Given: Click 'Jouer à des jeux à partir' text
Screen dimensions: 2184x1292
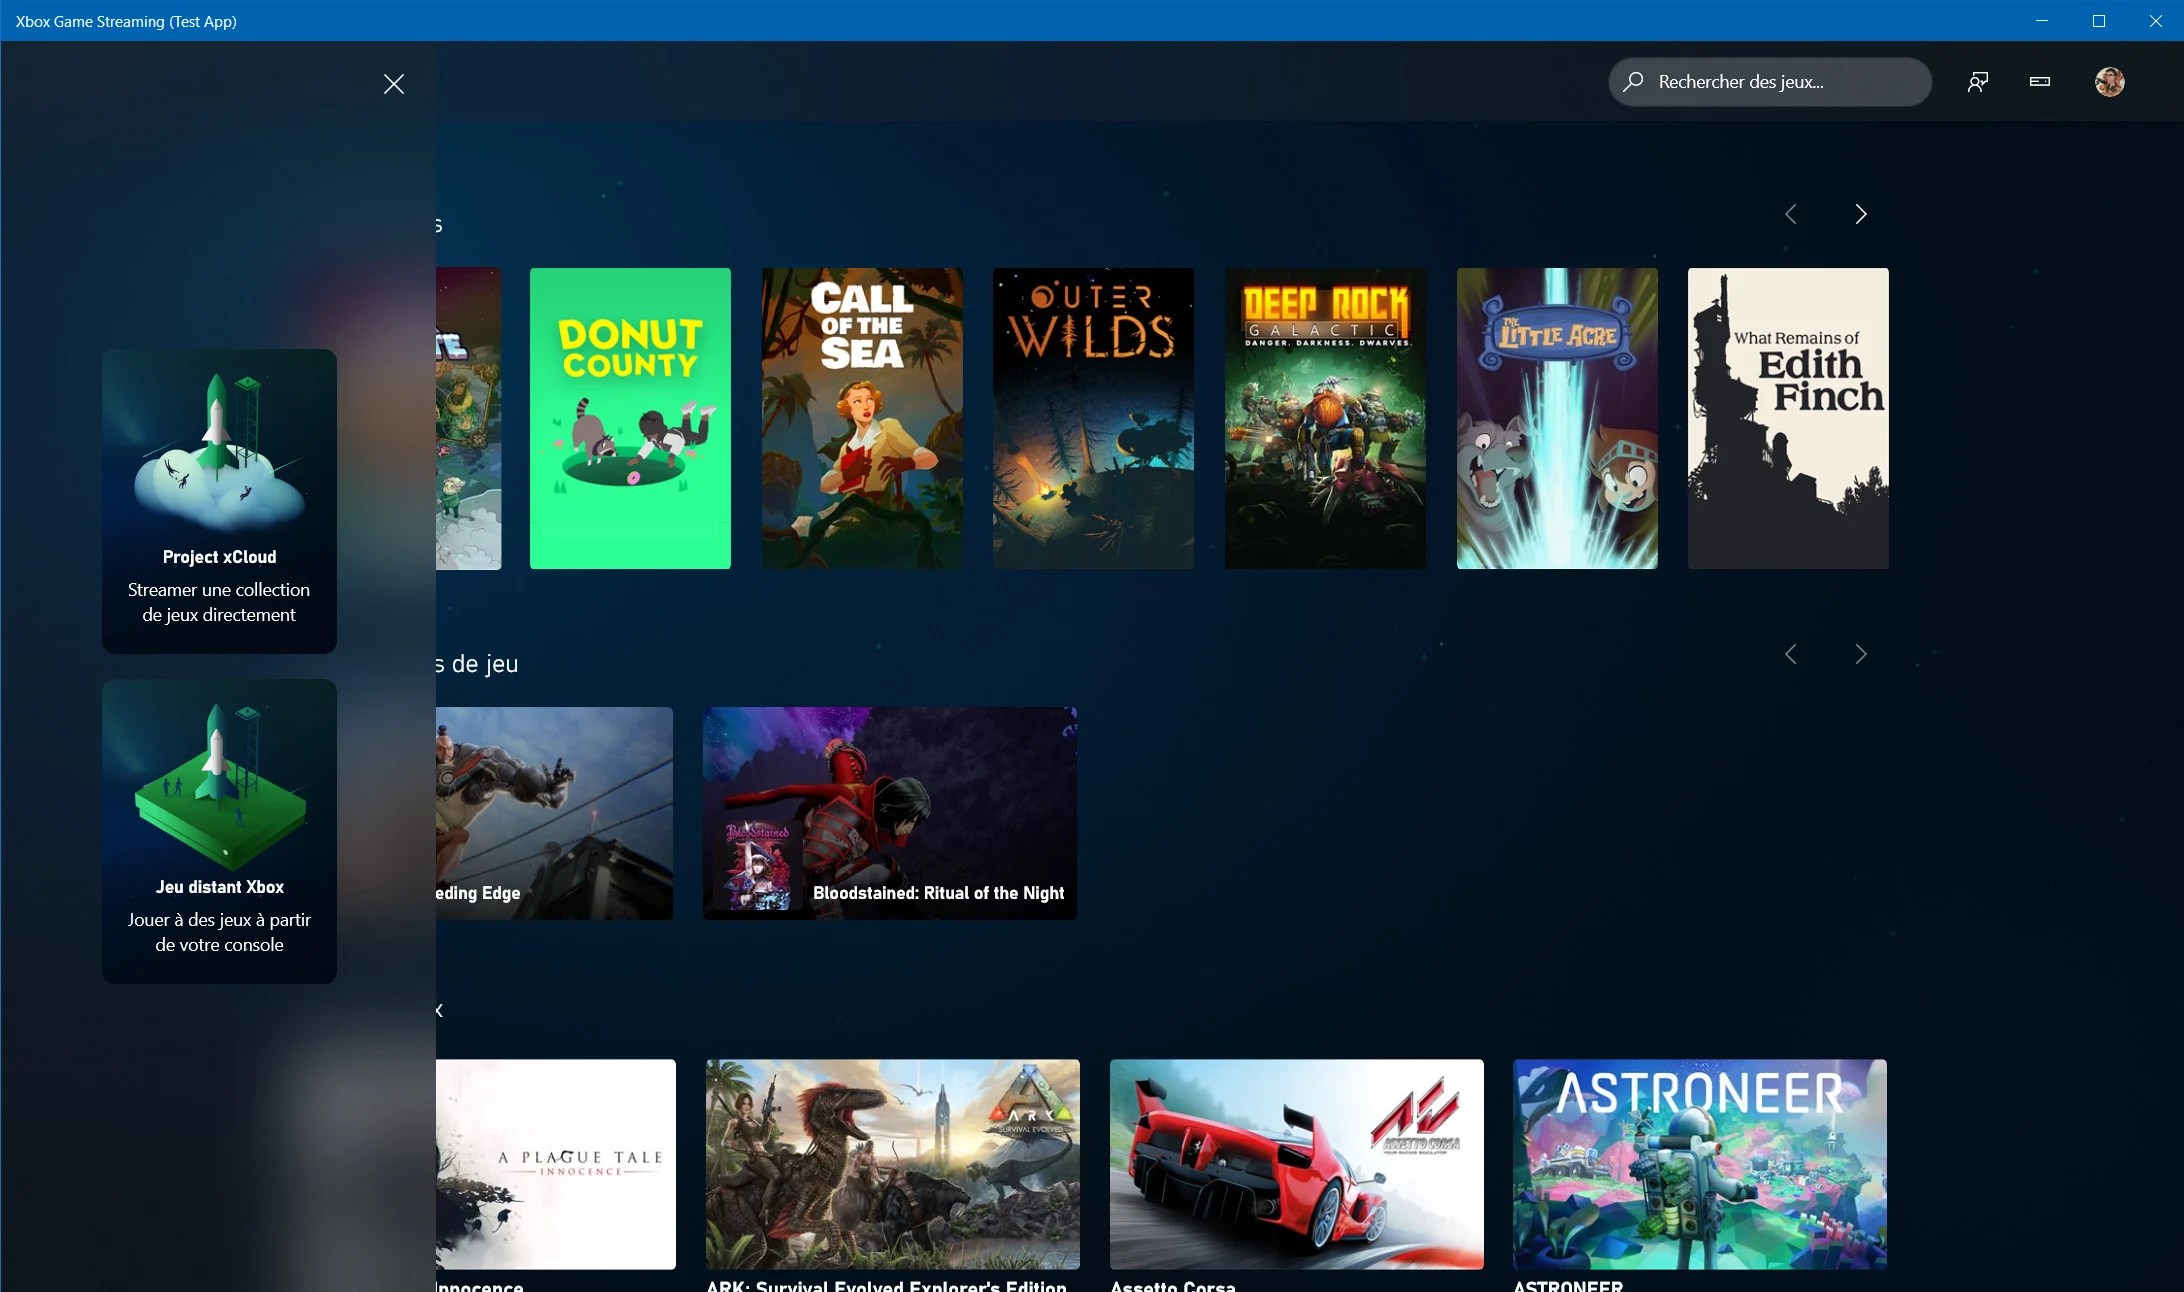Looking at the screenshot, I should (x=219, y=919).
